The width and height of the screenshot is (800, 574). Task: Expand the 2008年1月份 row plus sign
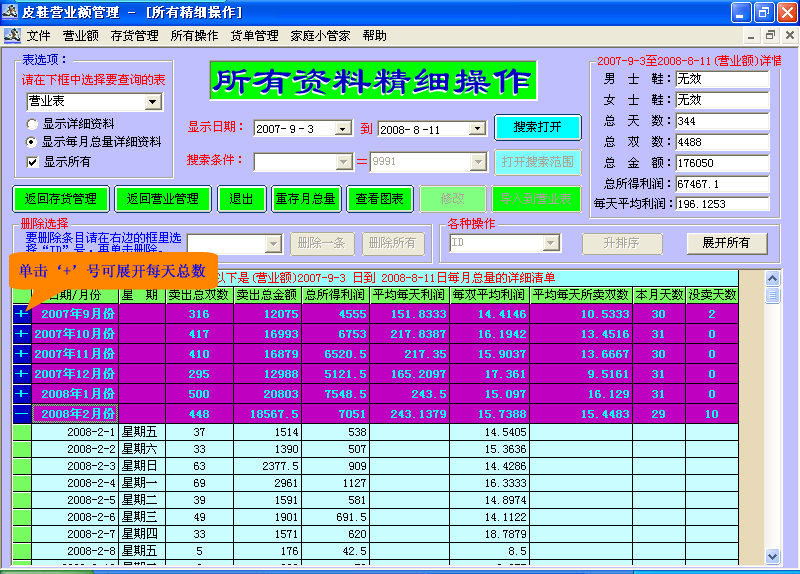pos(22,393)
